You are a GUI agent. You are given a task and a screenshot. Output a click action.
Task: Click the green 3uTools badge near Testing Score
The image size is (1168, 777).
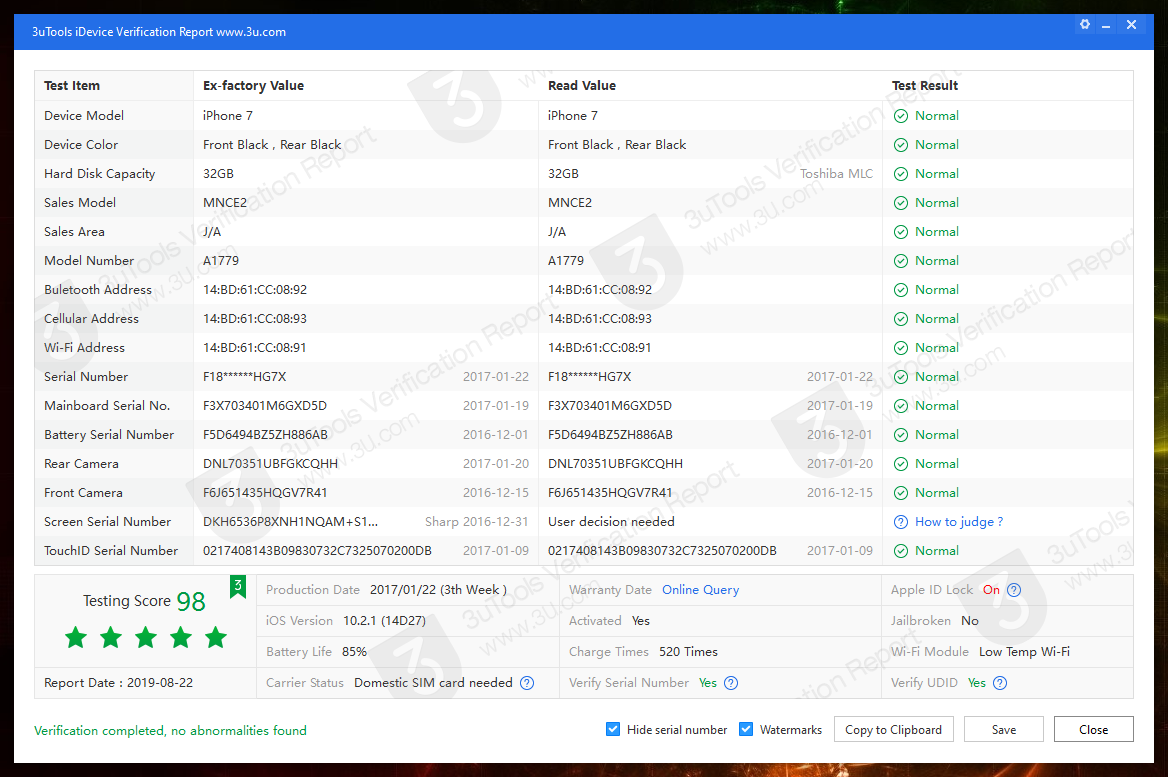pos(238,586)
